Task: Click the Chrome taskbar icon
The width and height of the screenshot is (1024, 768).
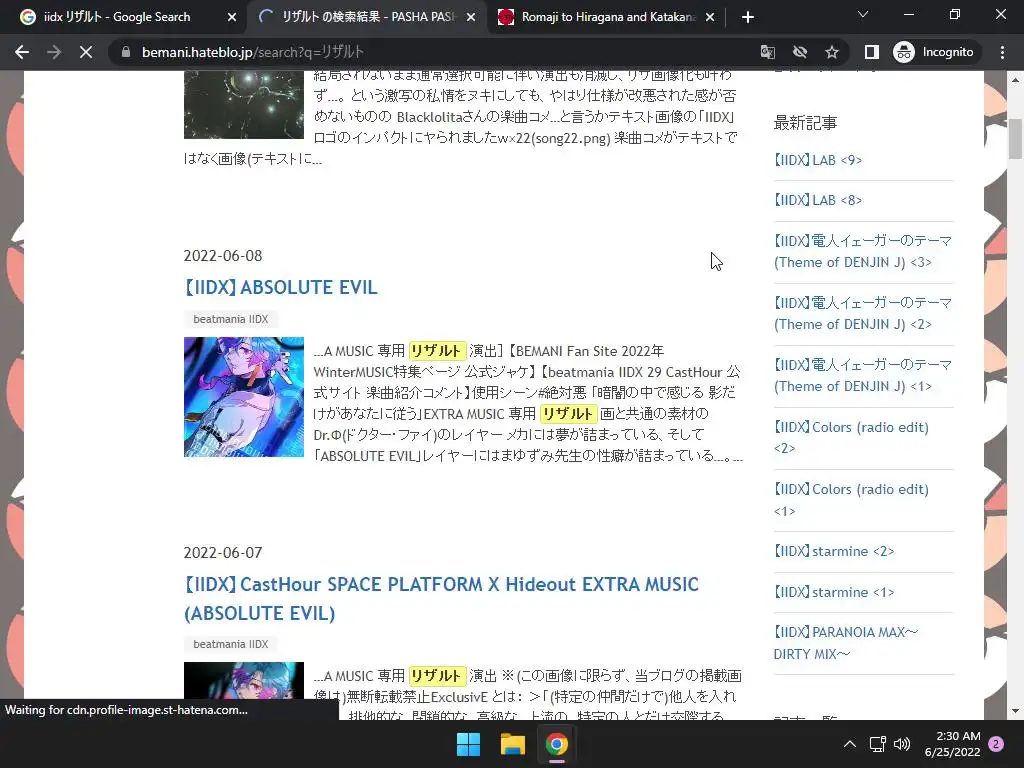Action: (x=557, y=744)
